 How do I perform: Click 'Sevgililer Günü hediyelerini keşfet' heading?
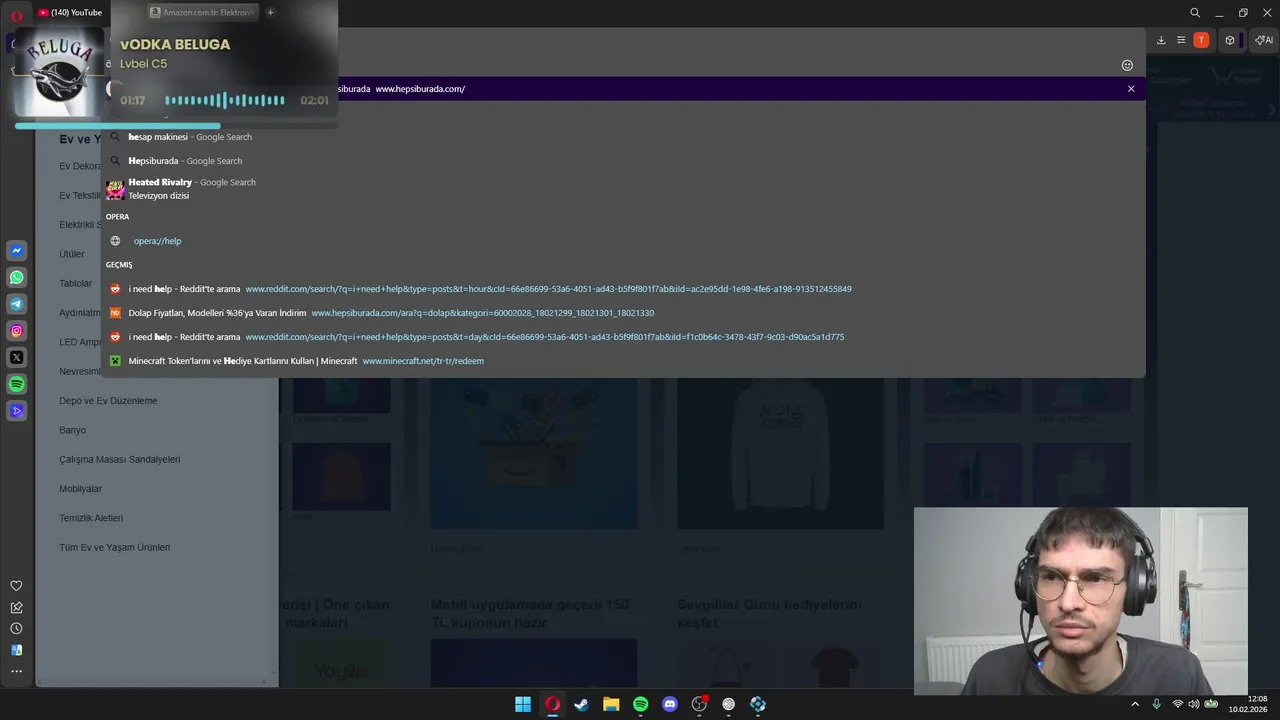click(769, 613)
